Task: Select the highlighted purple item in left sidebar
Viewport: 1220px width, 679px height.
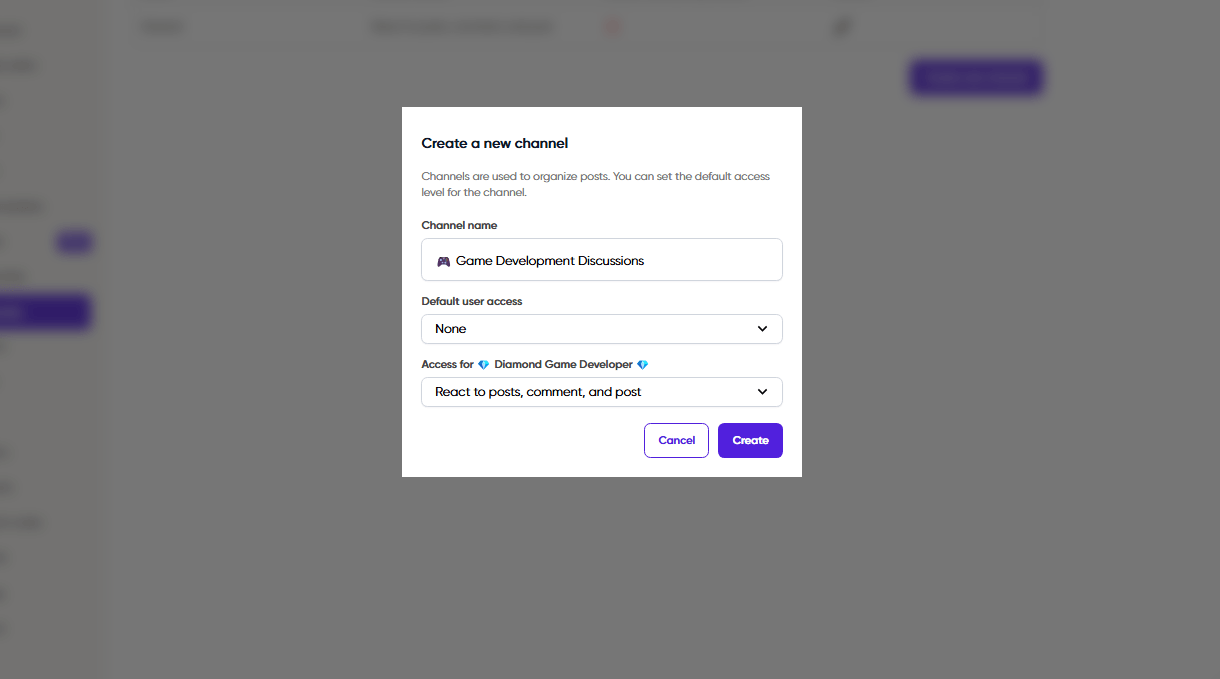Action: click(45, 312)
